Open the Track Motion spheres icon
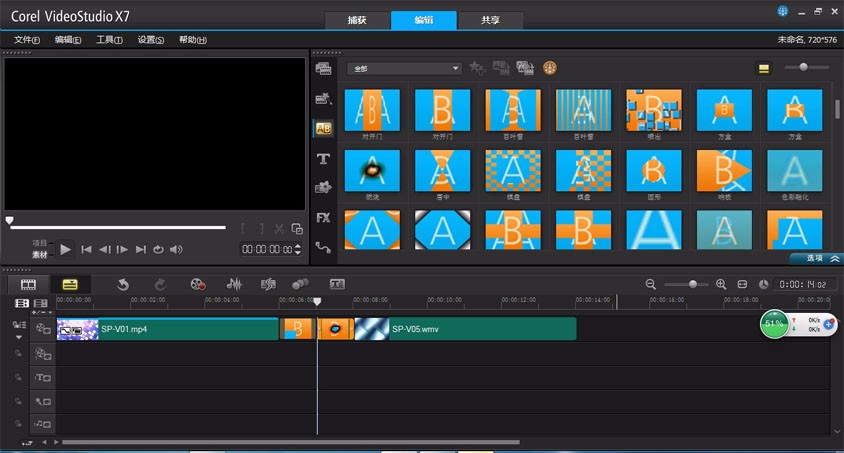Image resolution: width=844 pixels, height=453 pixels. point(300,284)
